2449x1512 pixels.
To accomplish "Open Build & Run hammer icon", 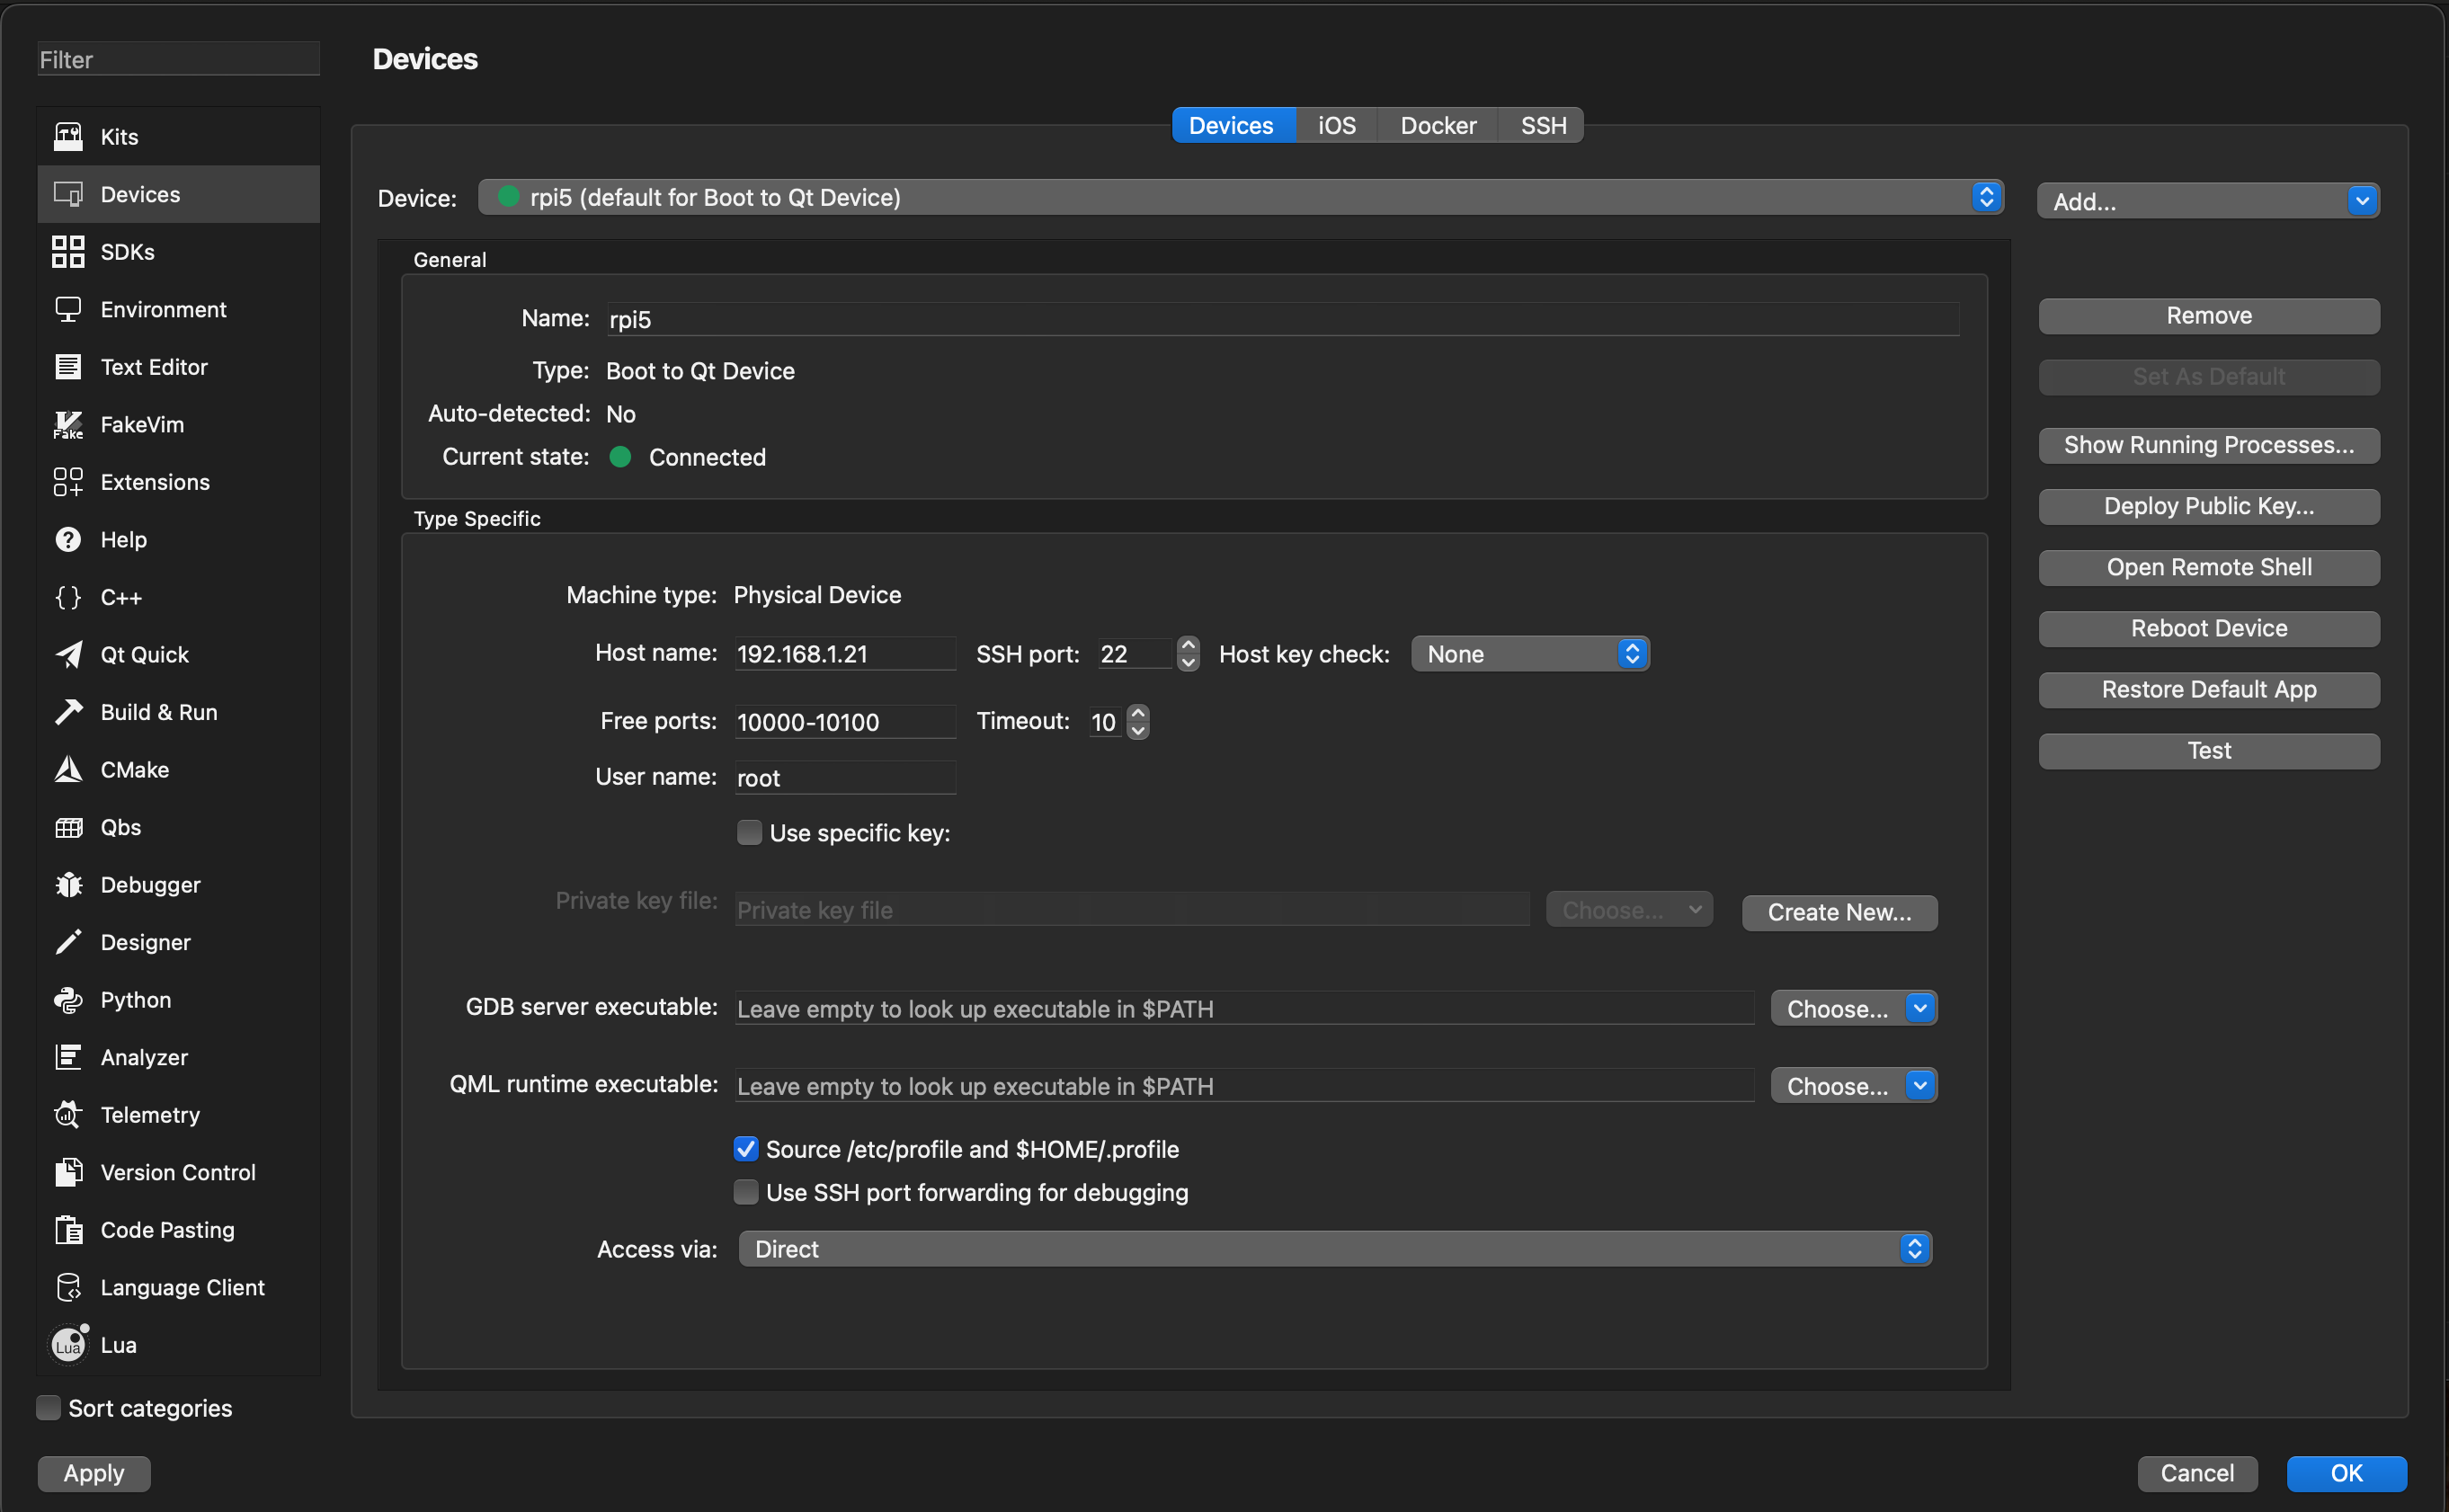I will pyautogui.click(x=68, y=712).
